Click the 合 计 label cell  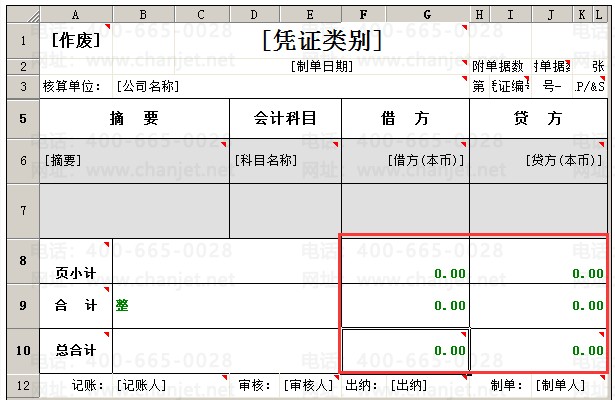(76, 306)
